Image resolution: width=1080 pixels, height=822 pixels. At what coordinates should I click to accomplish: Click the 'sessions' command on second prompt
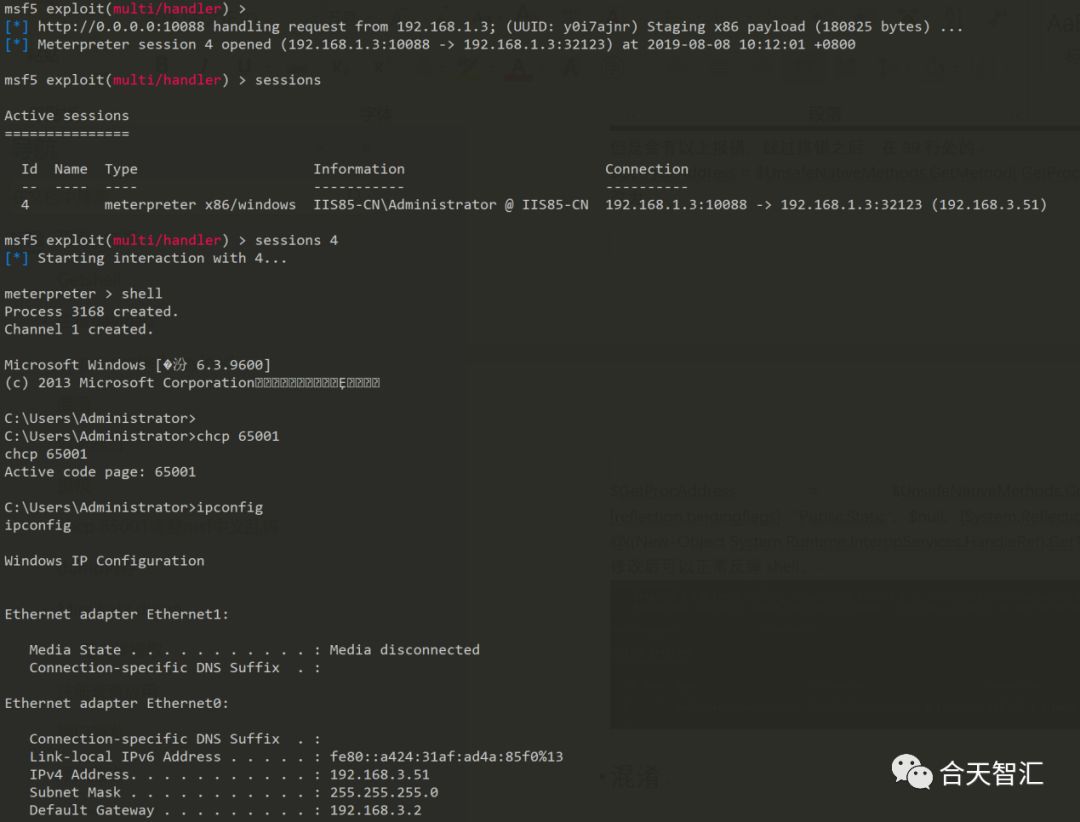coord(288,80)
